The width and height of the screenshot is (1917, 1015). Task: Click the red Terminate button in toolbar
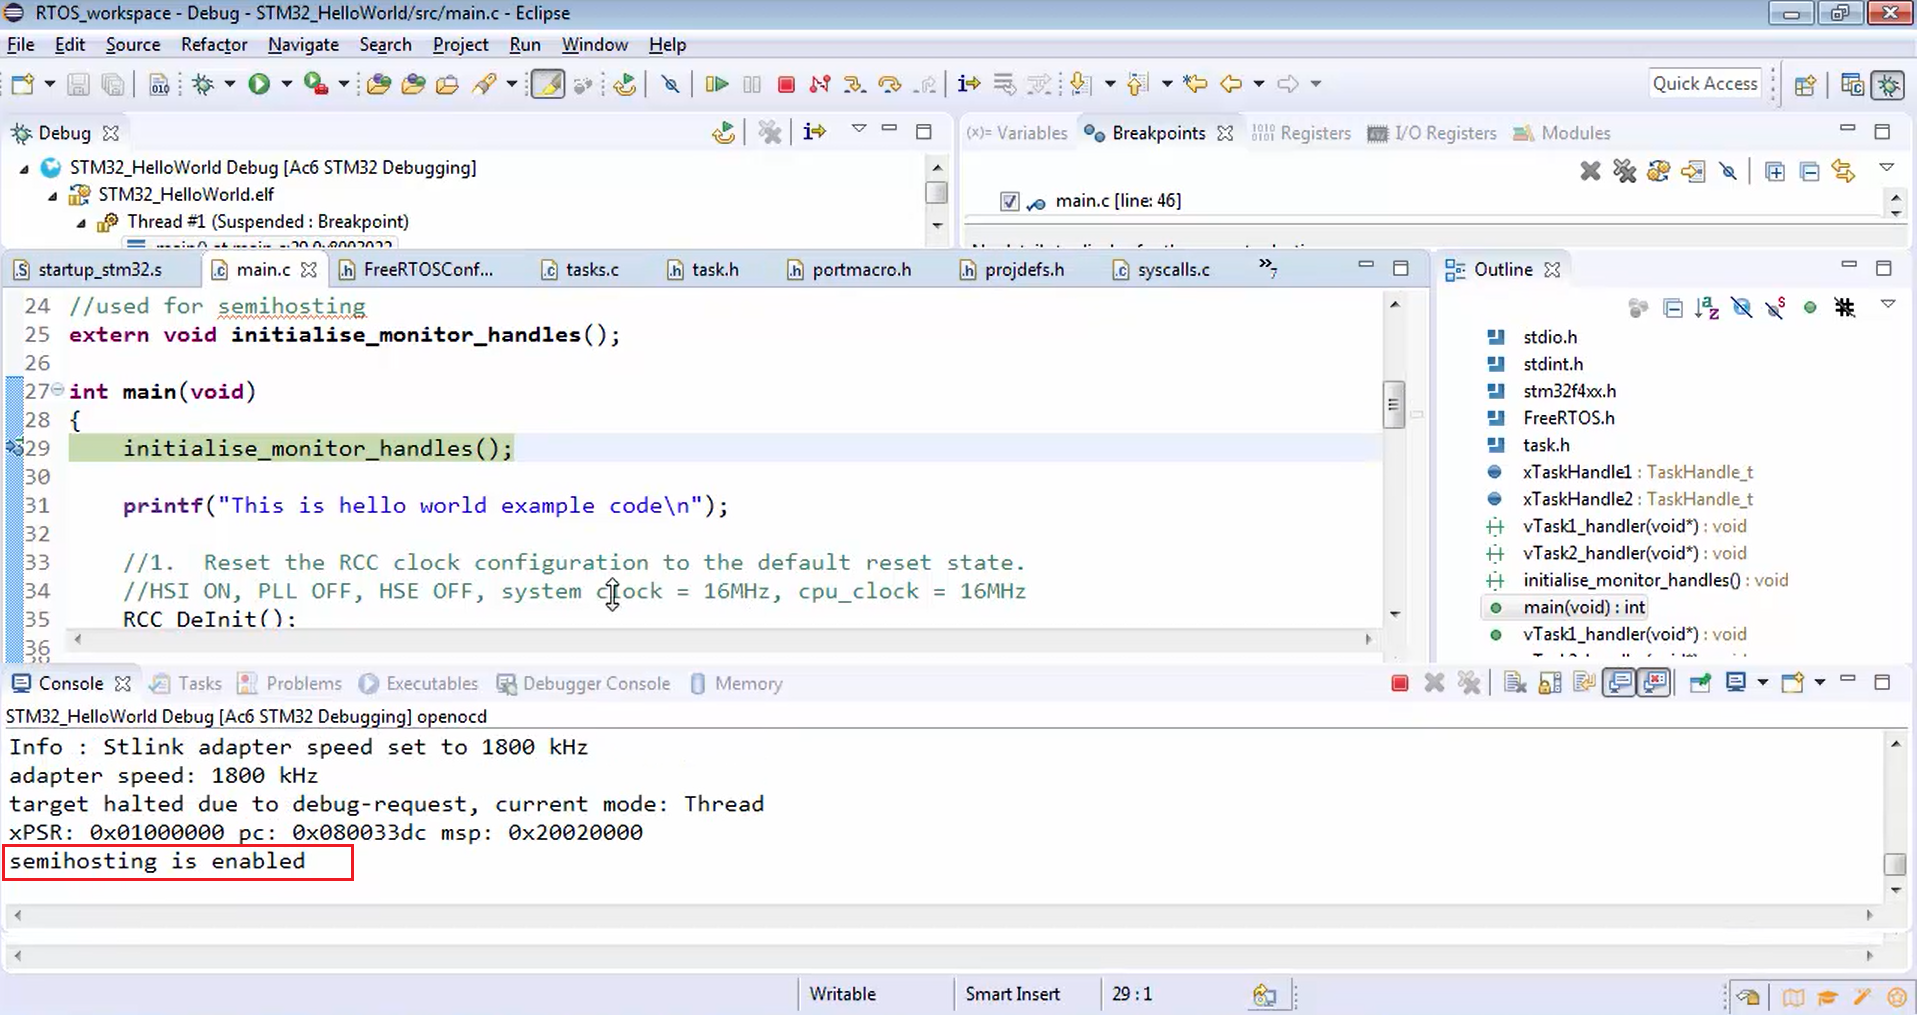pyautogui.click(x=786, y=84)
